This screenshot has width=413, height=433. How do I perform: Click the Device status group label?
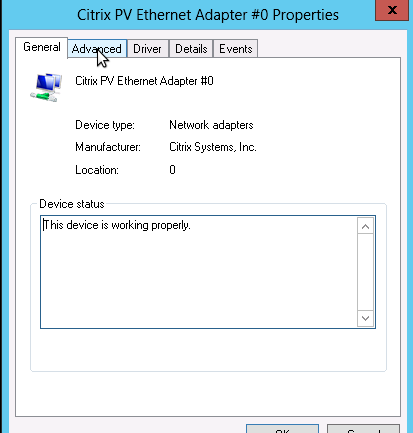tap(72, 204)
